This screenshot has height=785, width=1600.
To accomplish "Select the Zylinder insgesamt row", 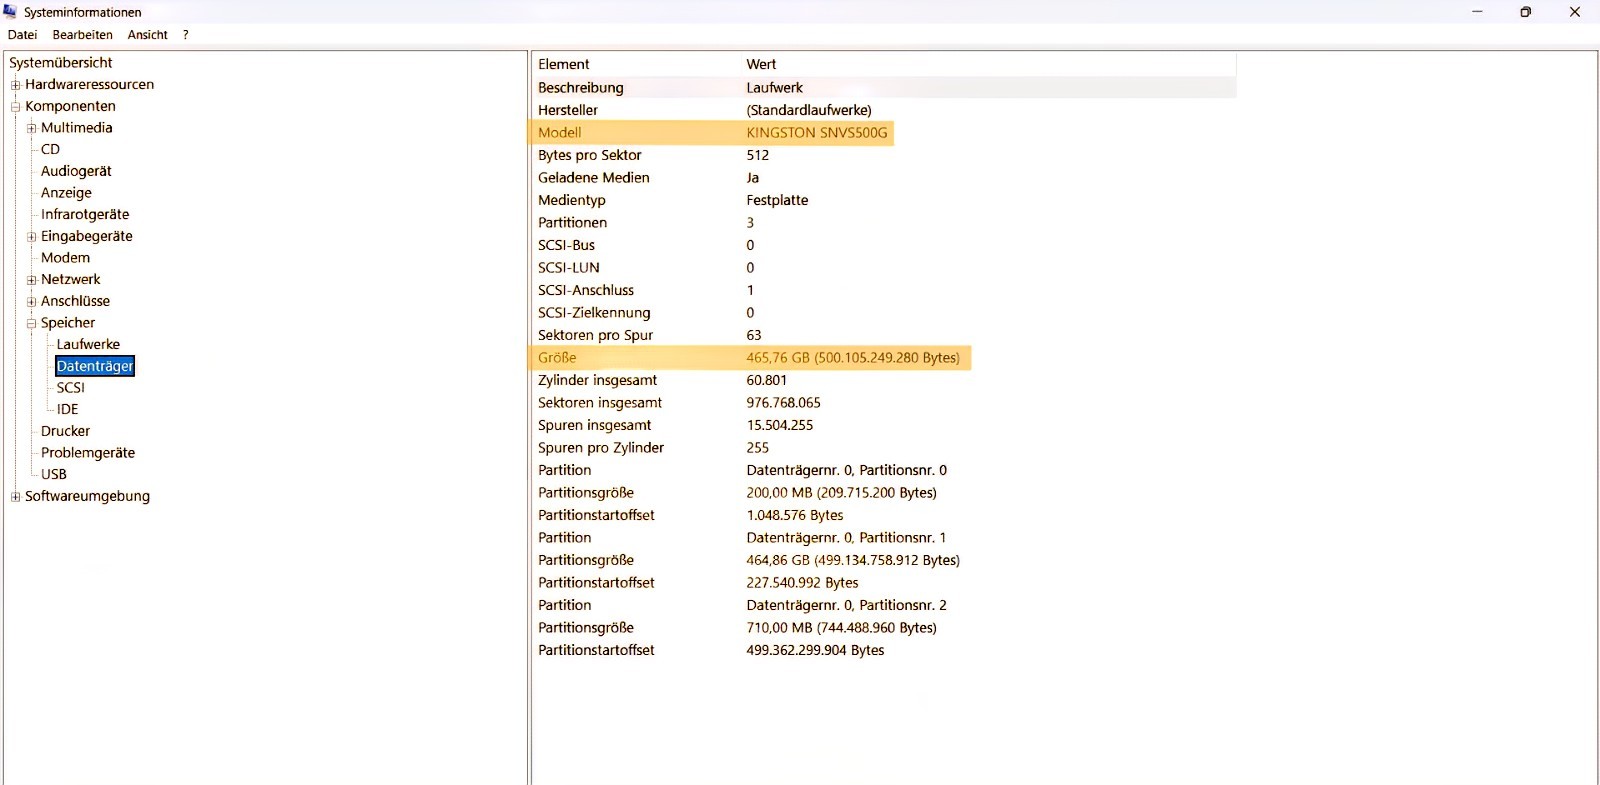I will (884, 380).
